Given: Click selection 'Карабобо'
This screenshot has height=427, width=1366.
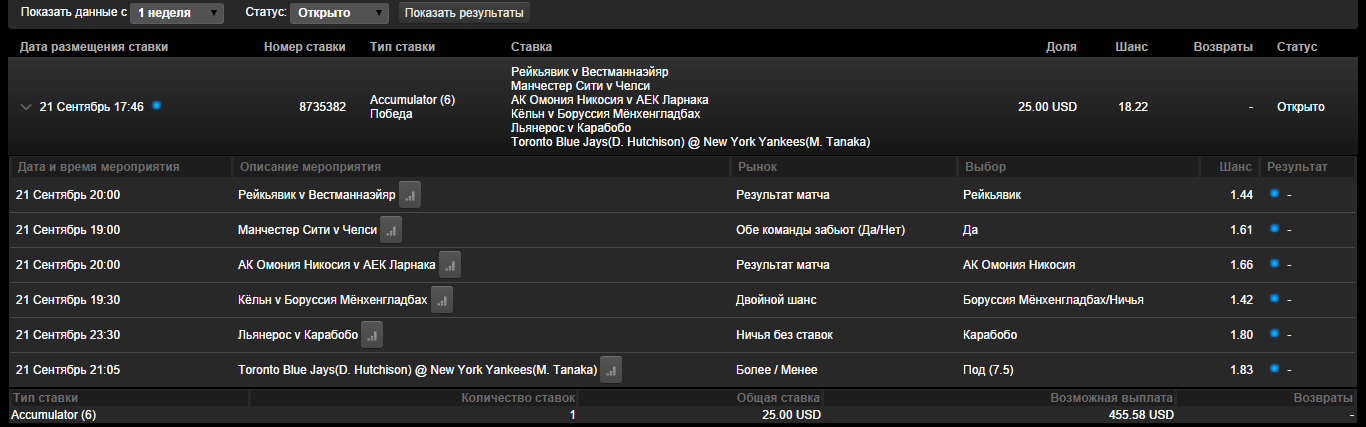Looking at the screenshot, I should click(x=989, y=335).
